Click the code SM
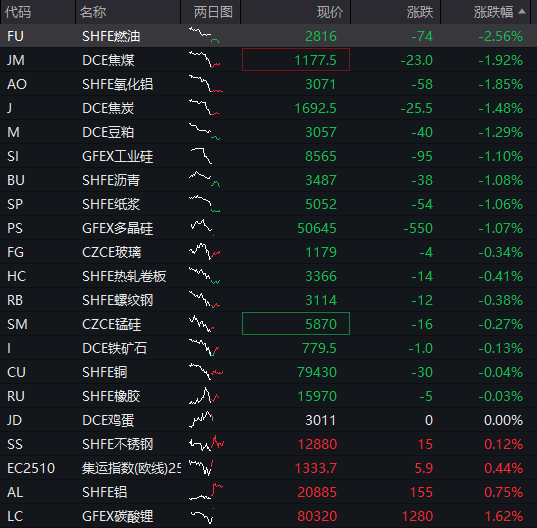The image size is (537, 528). coord(17,324)
